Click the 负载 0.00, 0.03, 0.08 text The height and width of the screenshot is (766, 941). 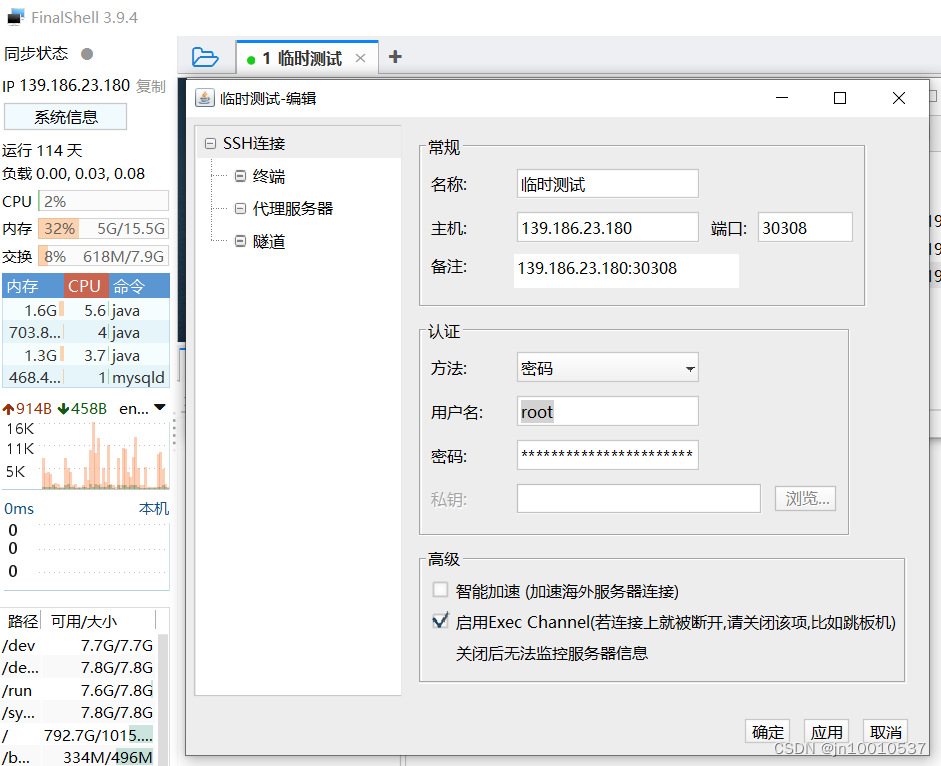[73, 174]
